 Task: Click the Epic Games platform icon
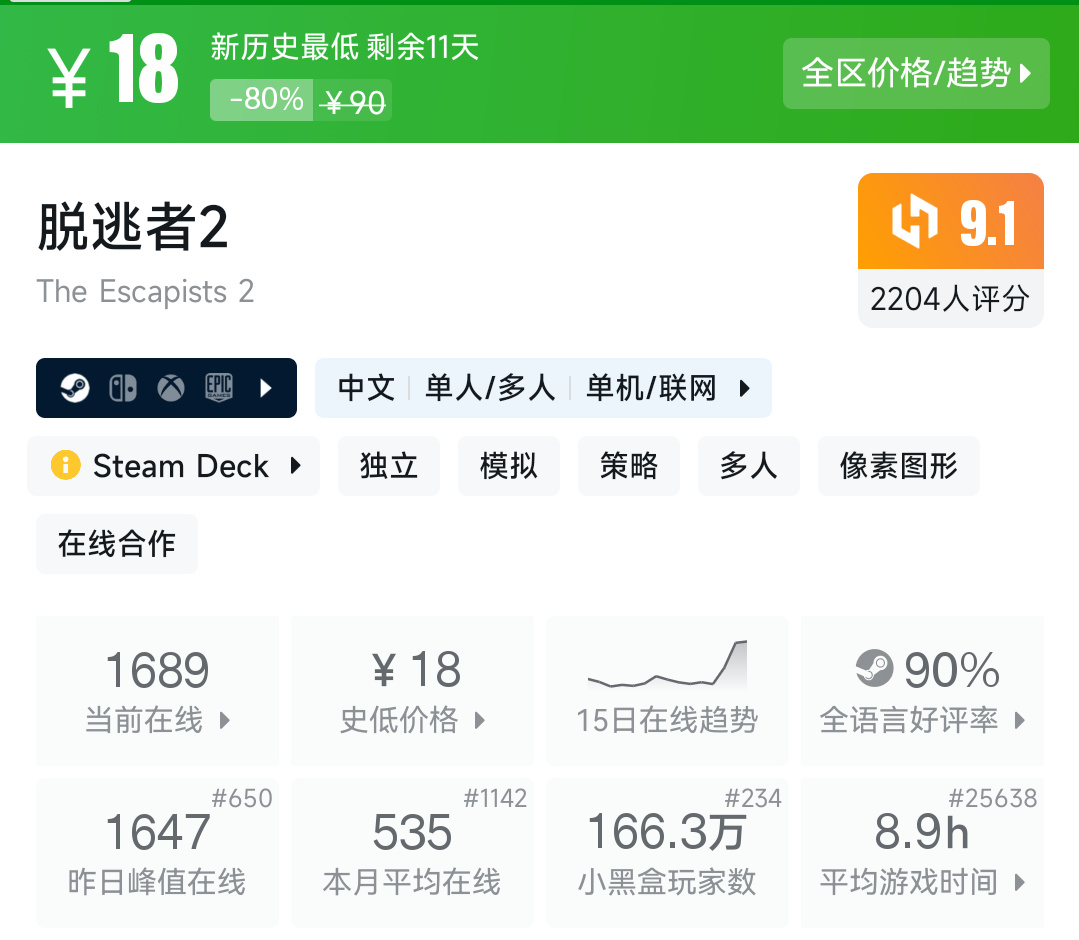219,388
